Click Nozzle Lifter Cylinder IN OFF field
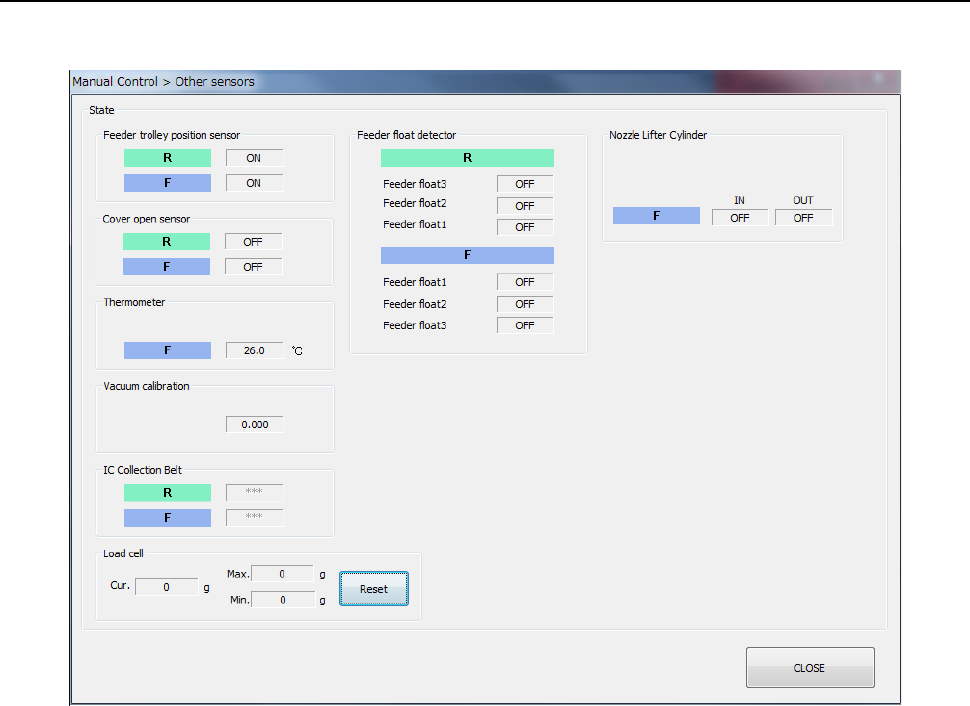970x706 pixels. [x=740, y=218]
